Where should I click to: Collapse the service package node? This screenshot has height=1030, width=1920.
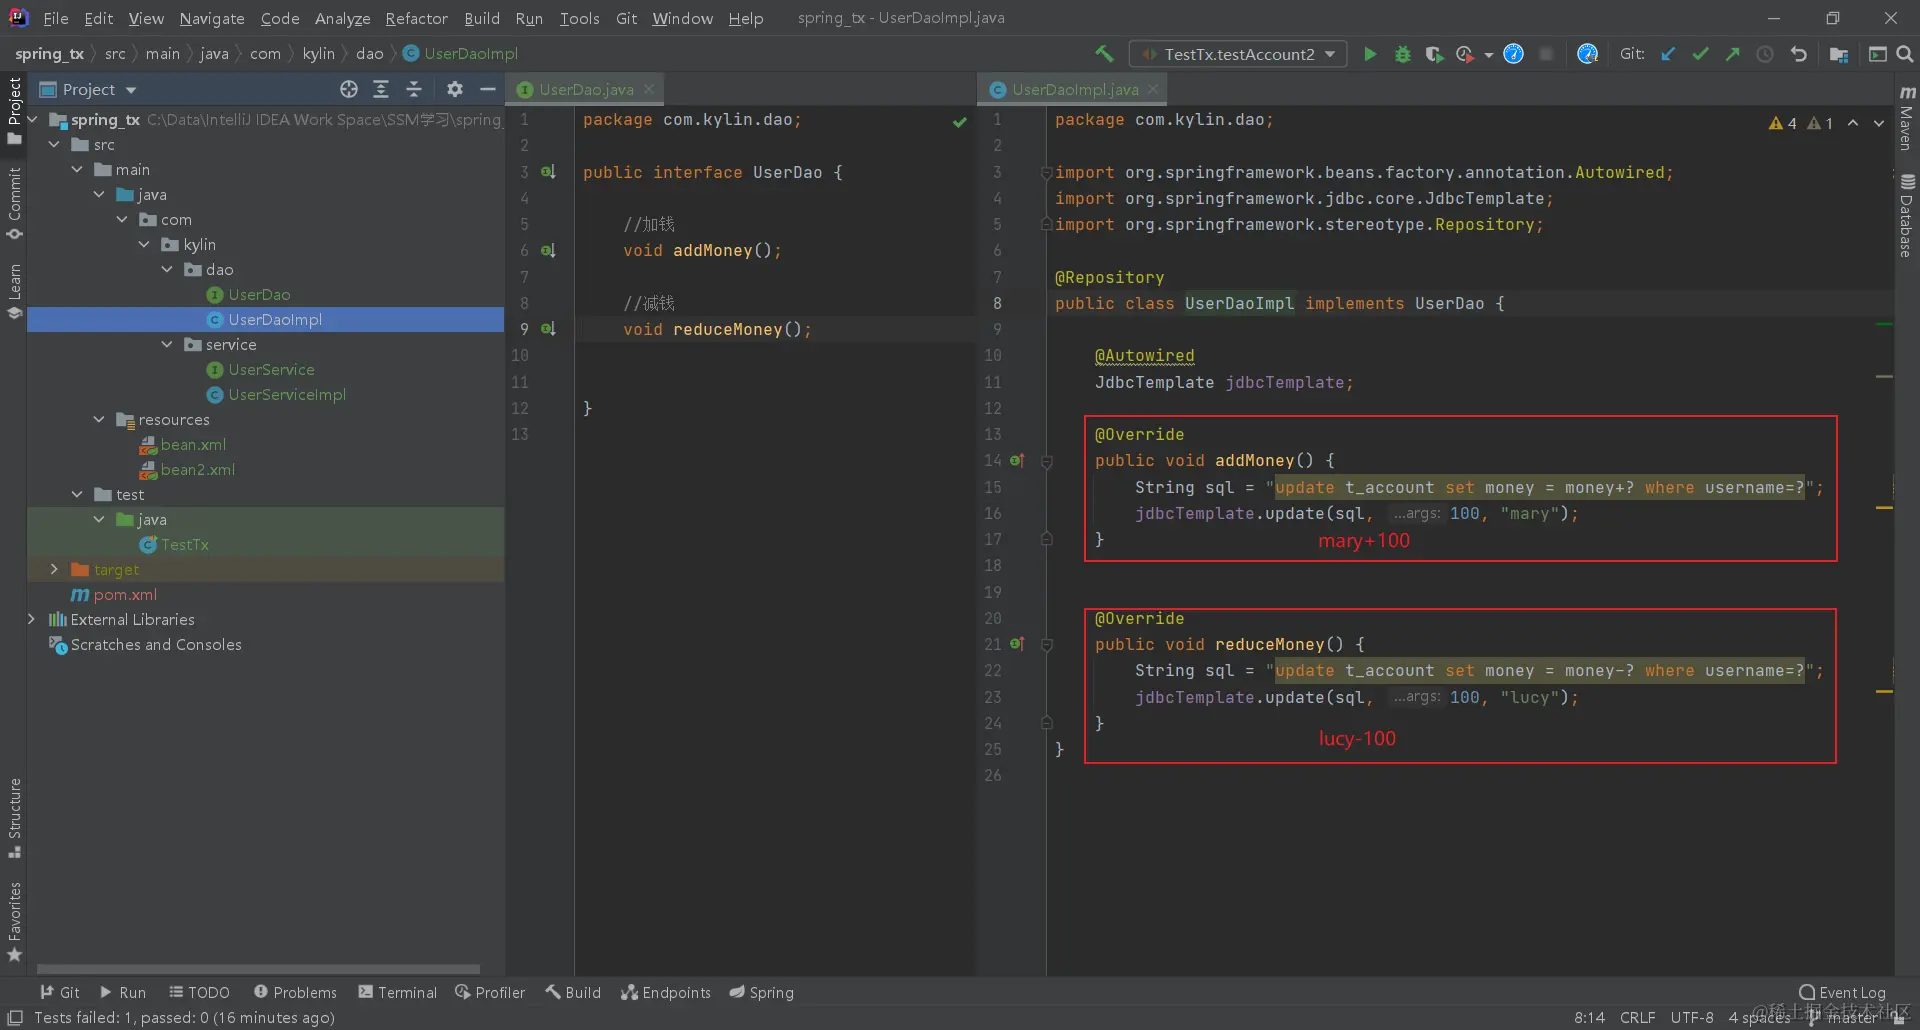[x=167, y=344]
